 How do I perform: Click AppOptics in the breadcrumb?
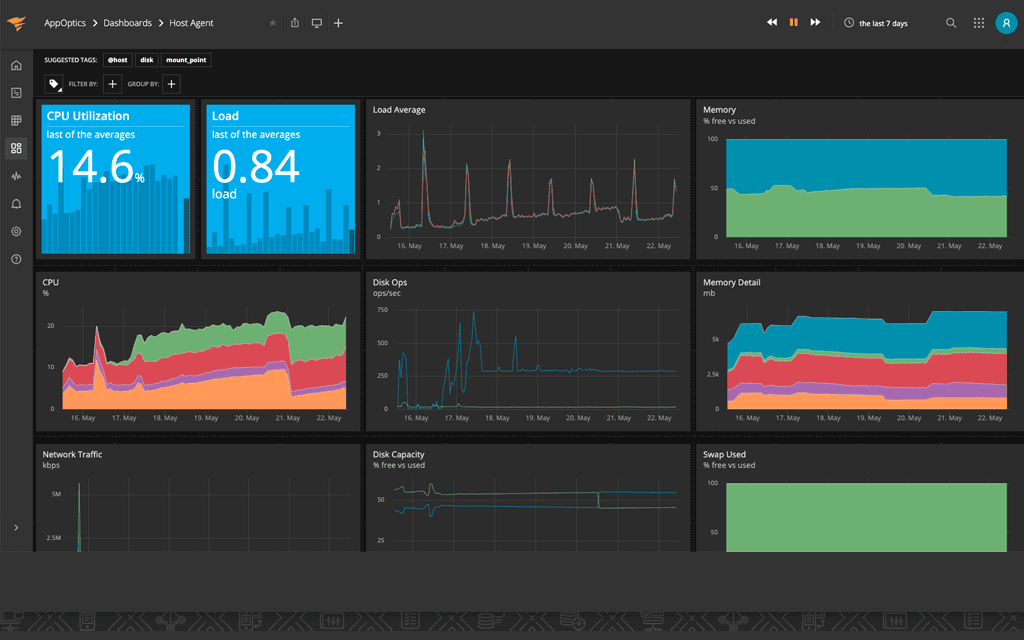click(64, 23)
